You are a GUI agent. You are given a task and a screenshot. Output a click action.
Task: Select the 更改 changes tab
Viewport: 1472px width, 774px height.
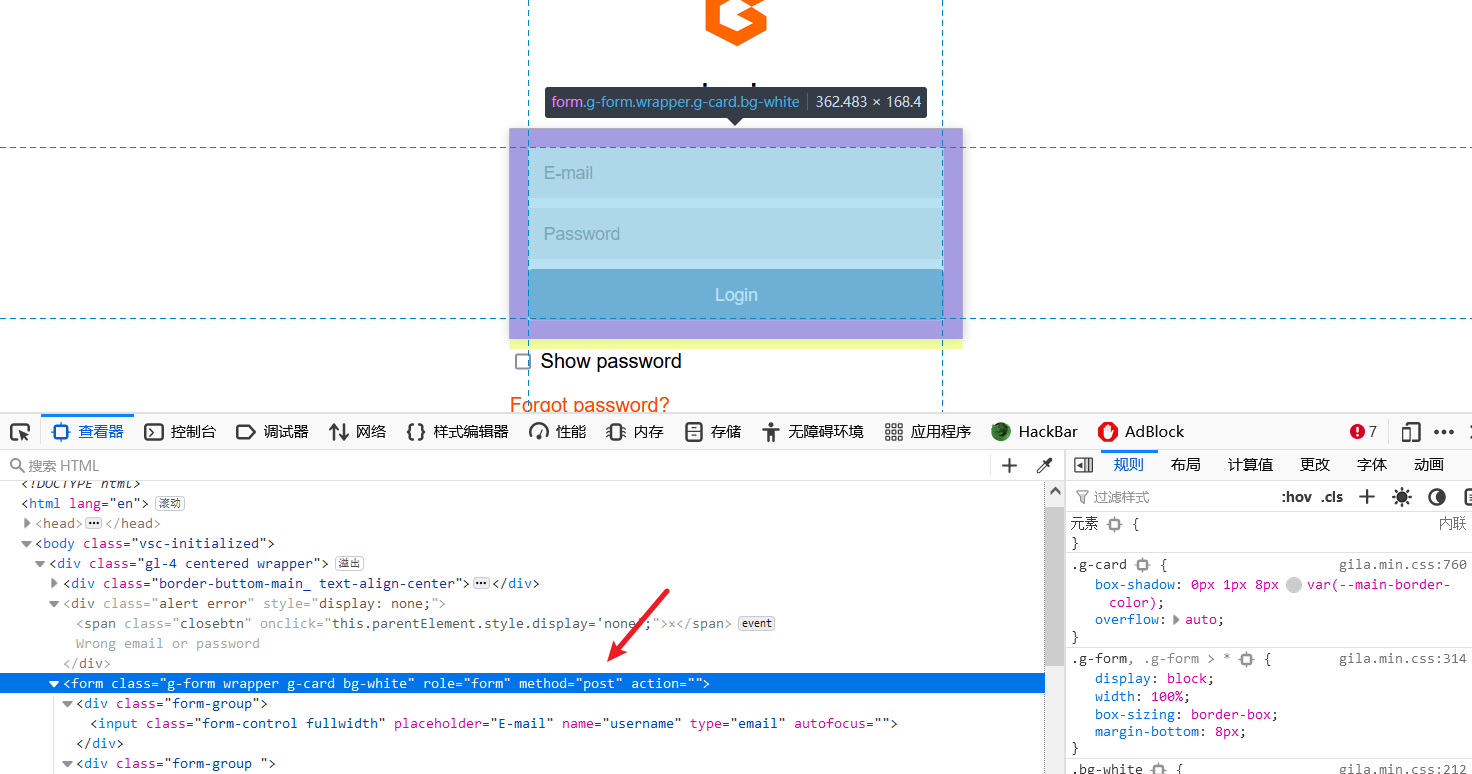1315,465
